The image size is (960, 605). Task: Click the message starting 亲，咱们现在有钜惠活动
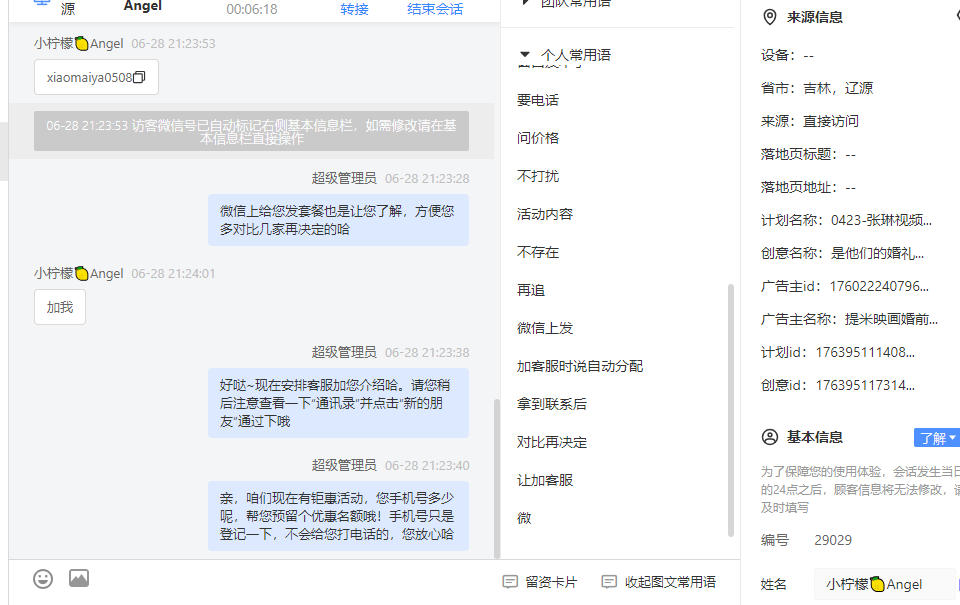pyautogui.click(x=338, y=516)
